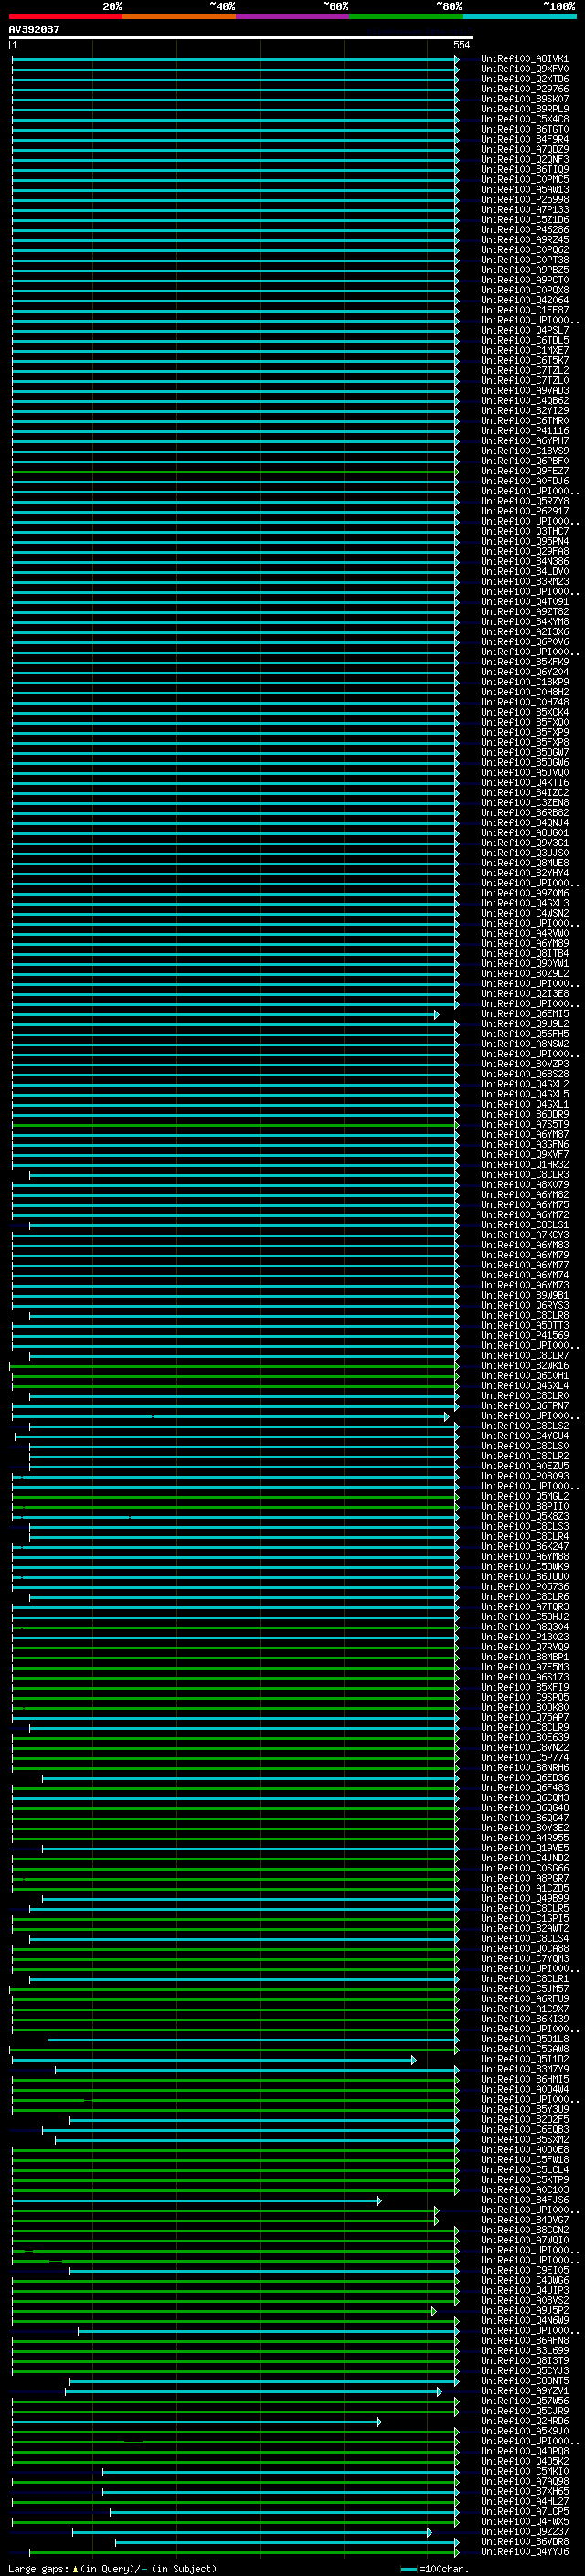Open hit UniRef100_P29766

pos(524,89)
